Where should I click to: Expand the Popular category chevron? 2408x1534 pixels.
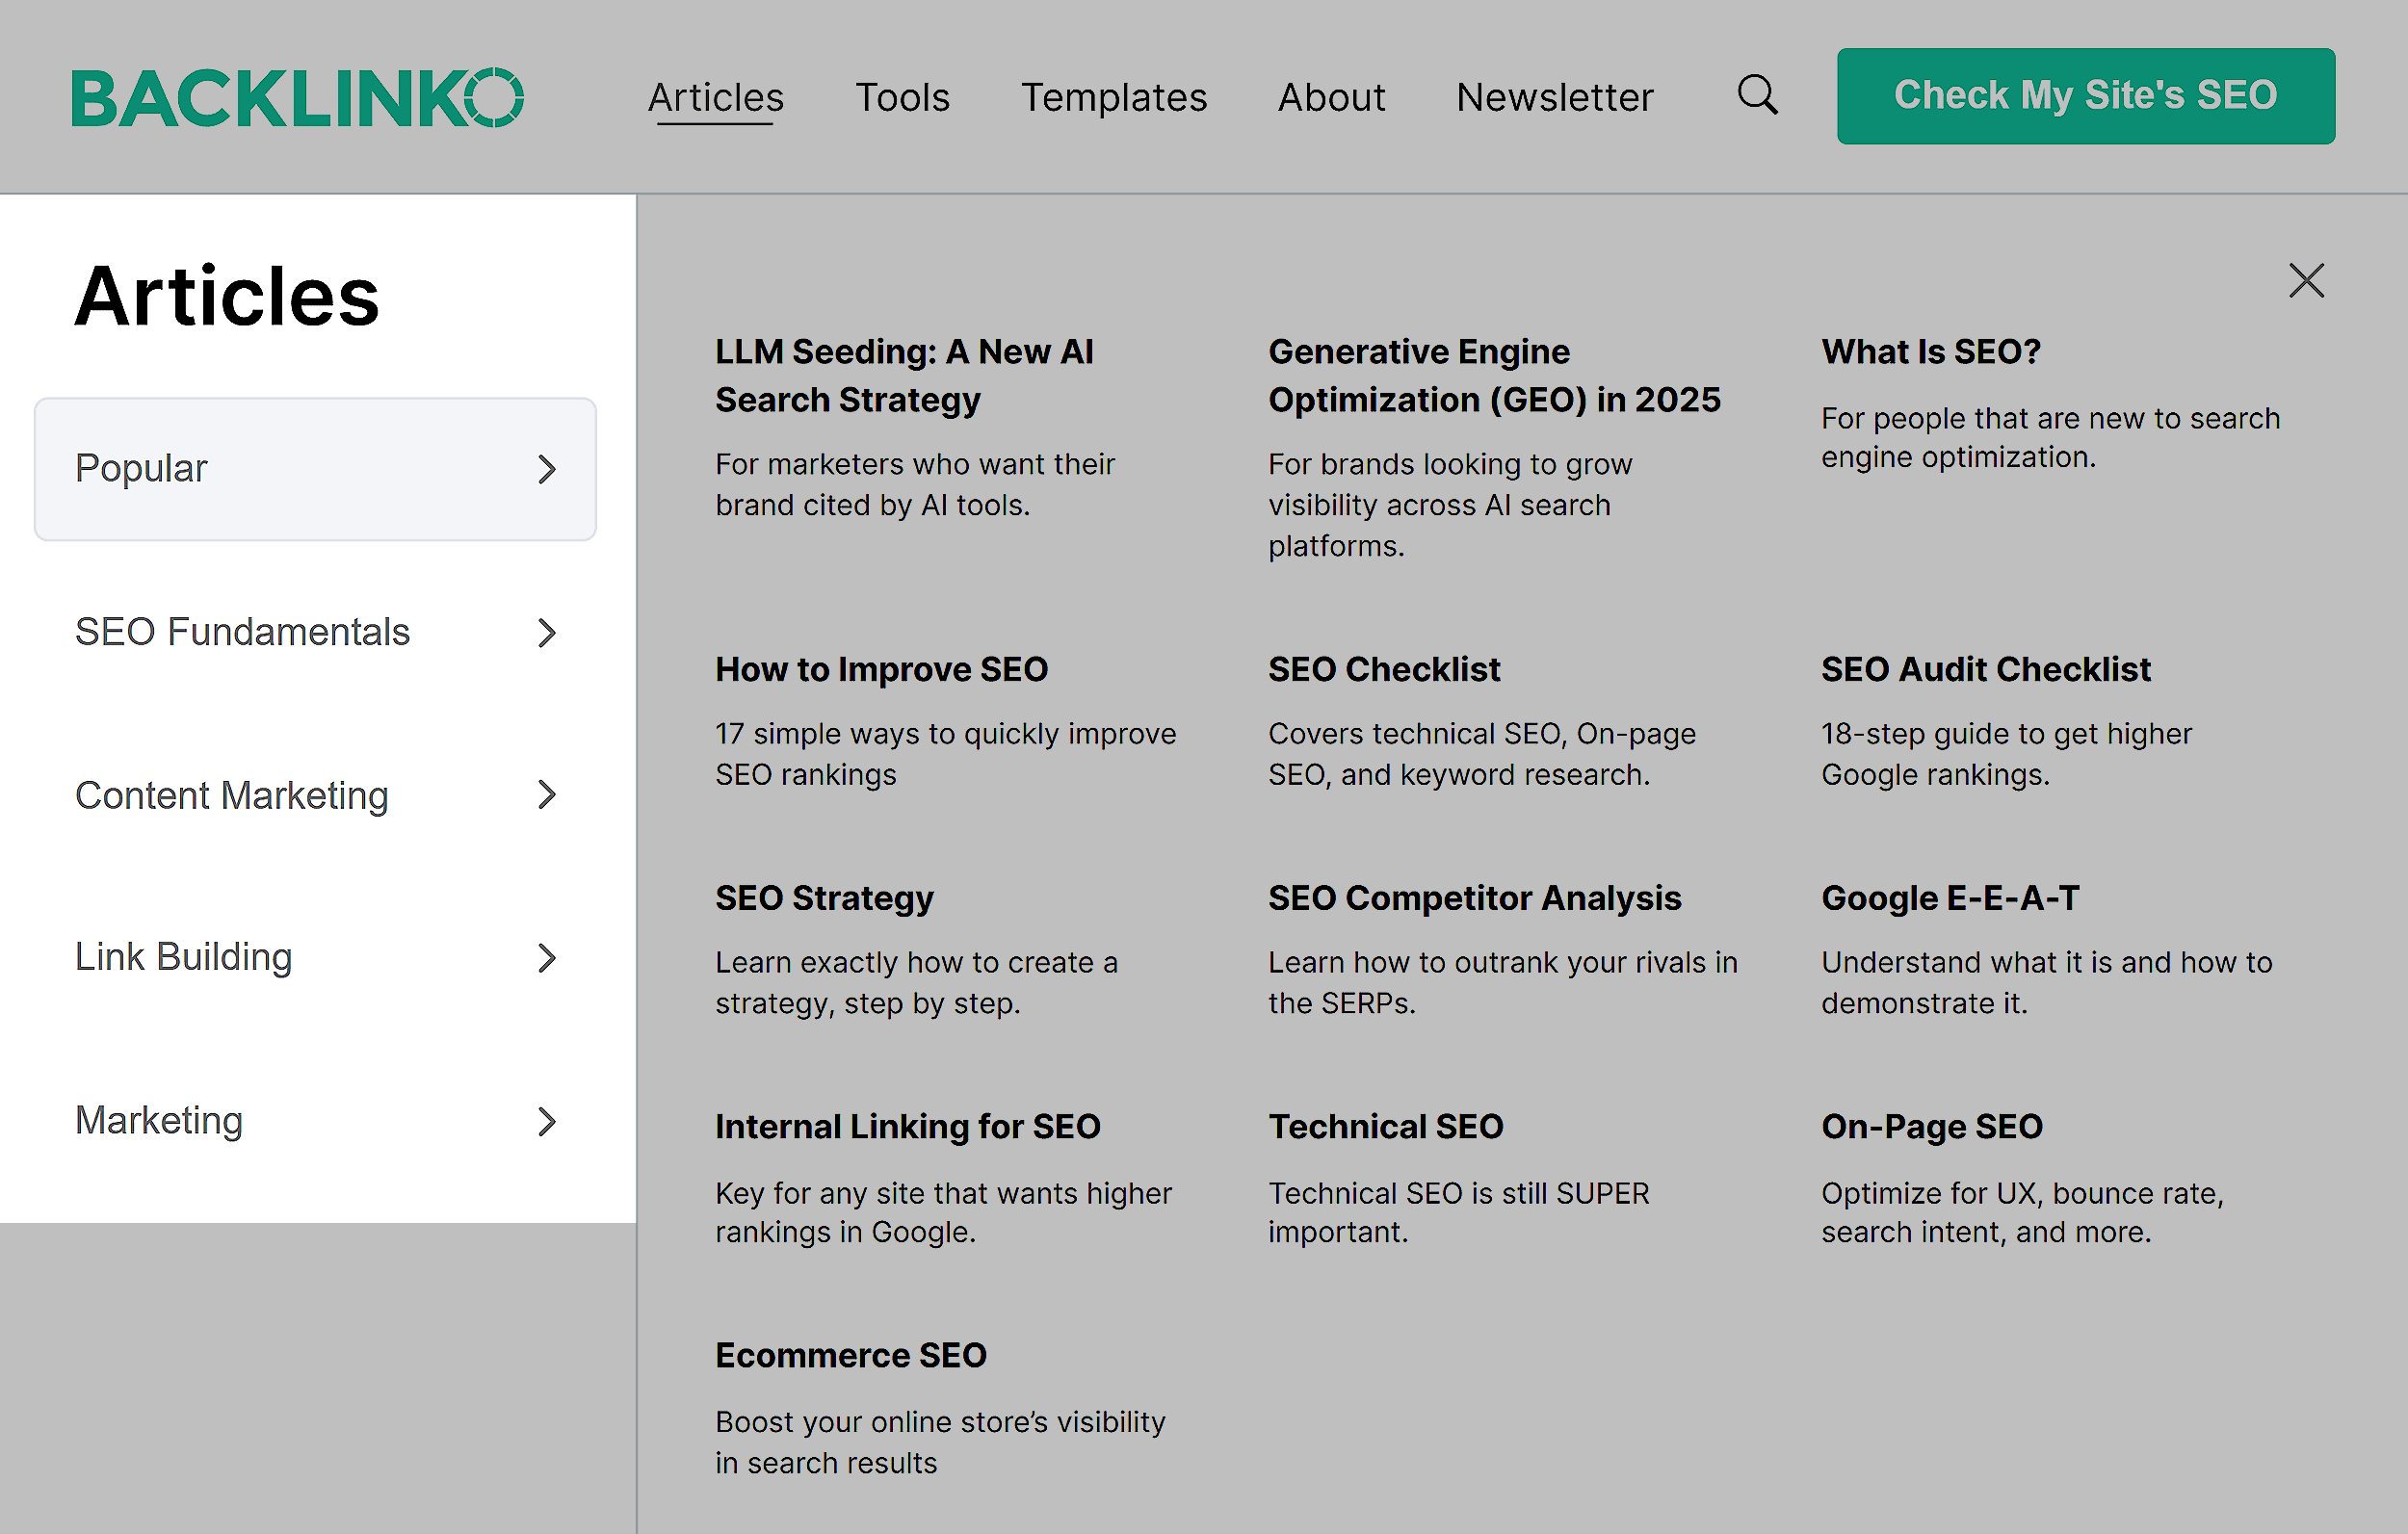546,469
